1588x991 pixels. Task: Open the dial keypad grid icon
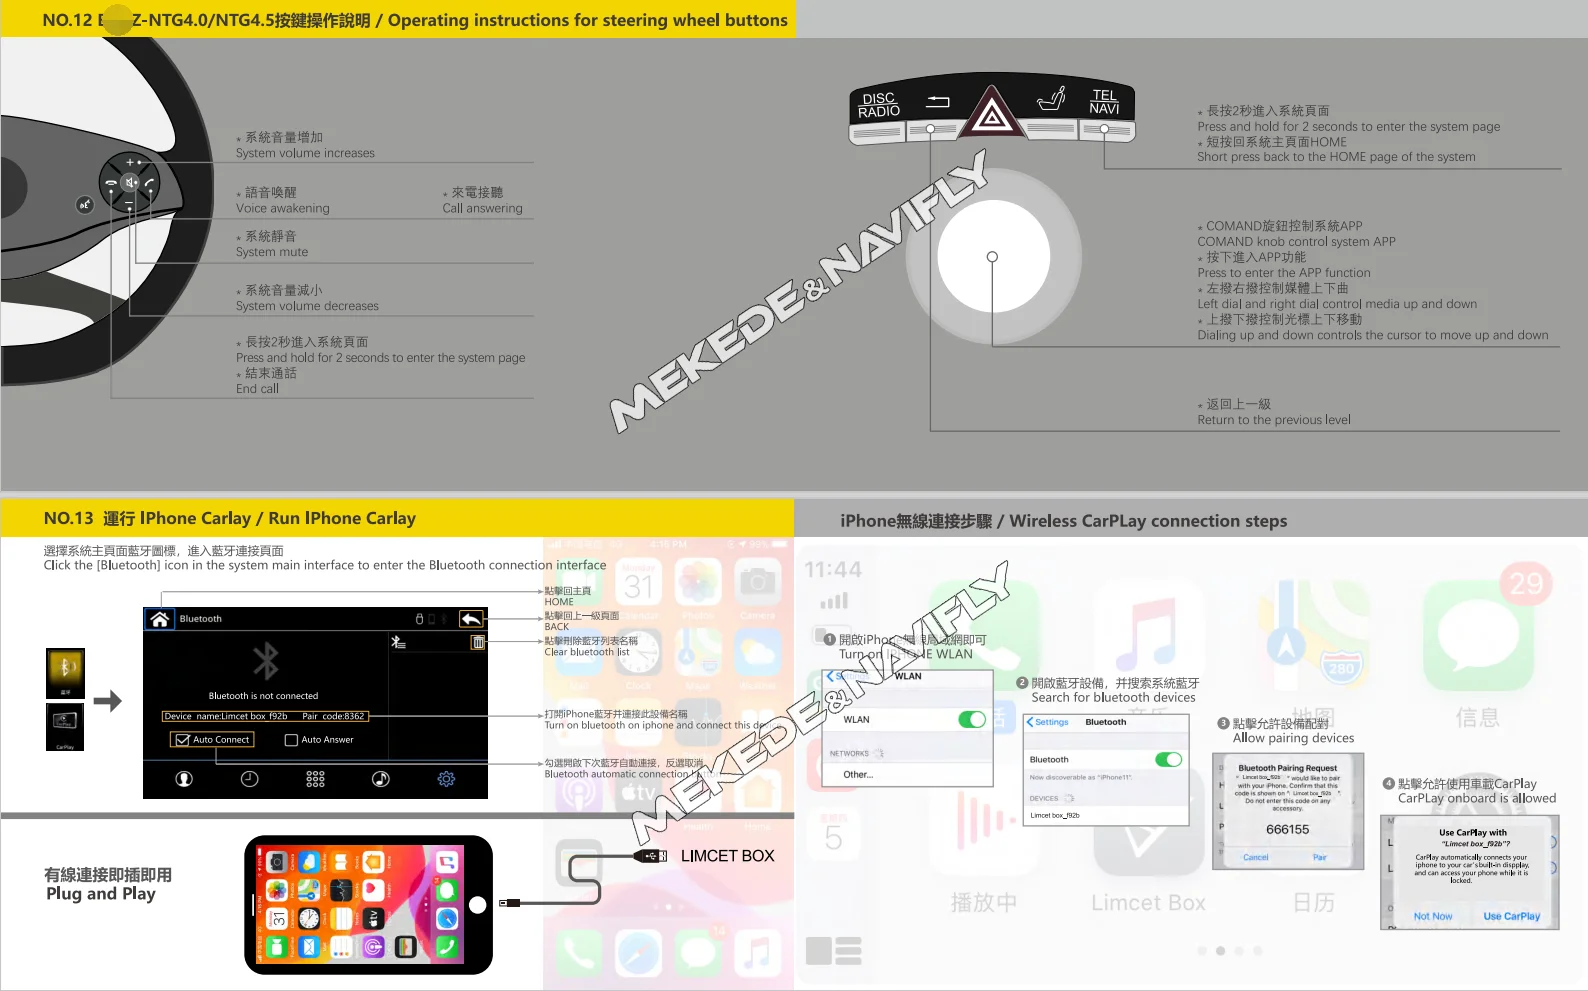click(315, 779)
